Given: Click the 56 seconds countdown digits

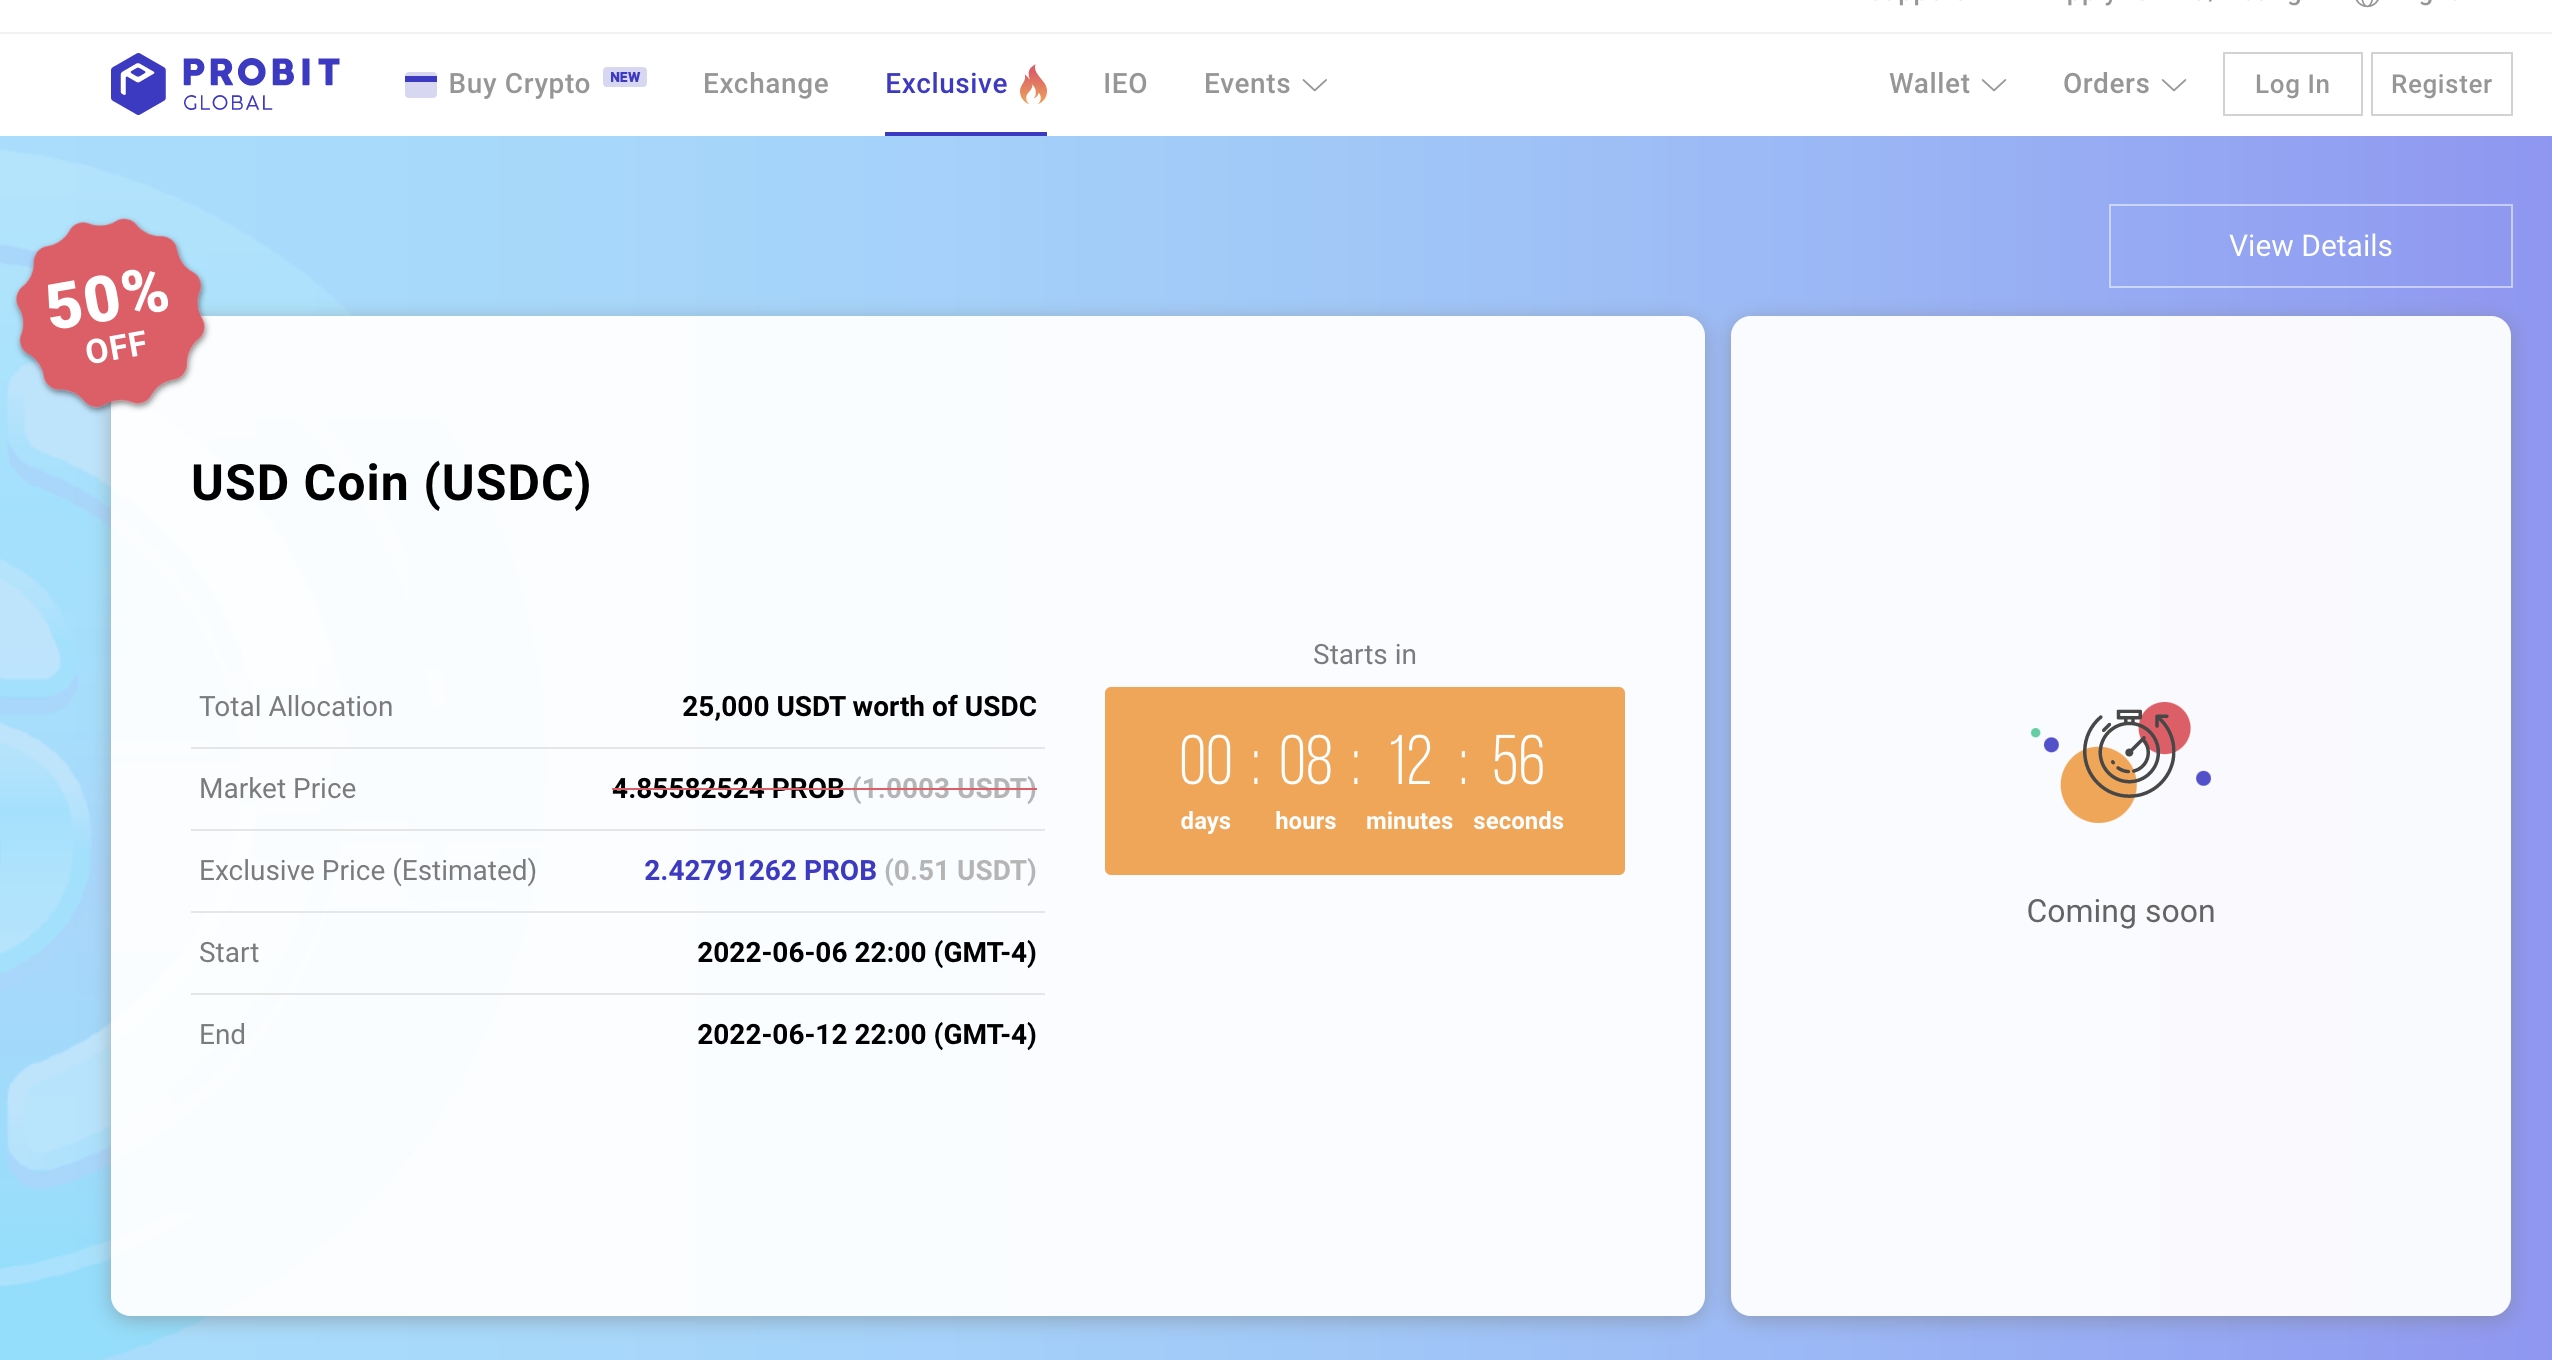Looking at the screenshot, I should pyautogui.click(x=1517, y=762).
